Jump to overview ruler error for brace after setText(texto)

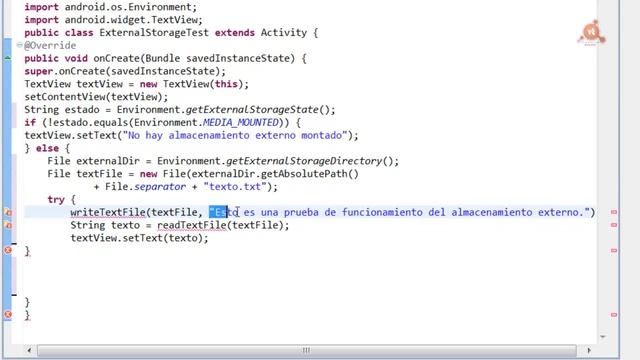pos(614,250)
